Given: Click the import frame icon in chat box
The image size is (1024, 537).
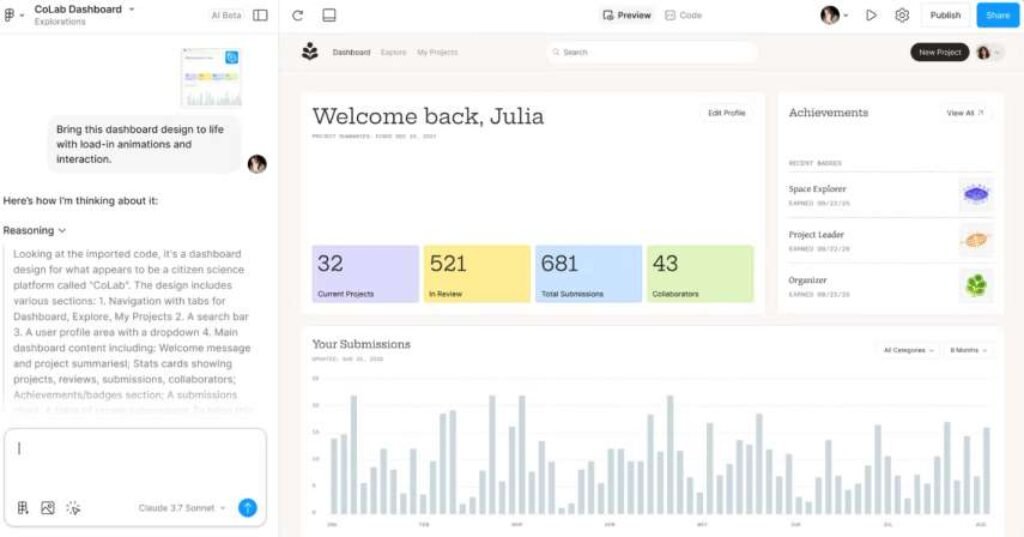Looking at the screenshot, I should point(23,508).
